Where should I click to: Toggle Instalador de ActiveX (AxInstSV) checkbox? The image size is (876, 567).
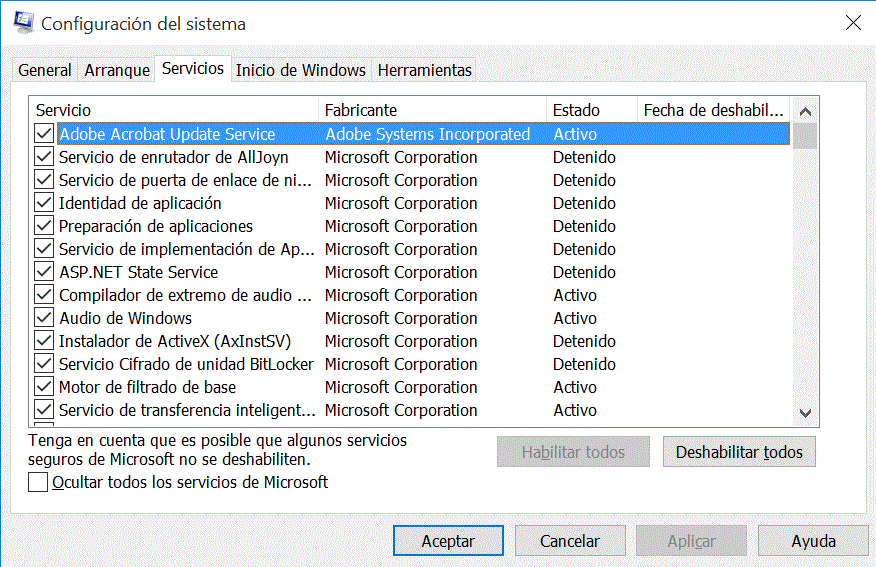[44, 340]
